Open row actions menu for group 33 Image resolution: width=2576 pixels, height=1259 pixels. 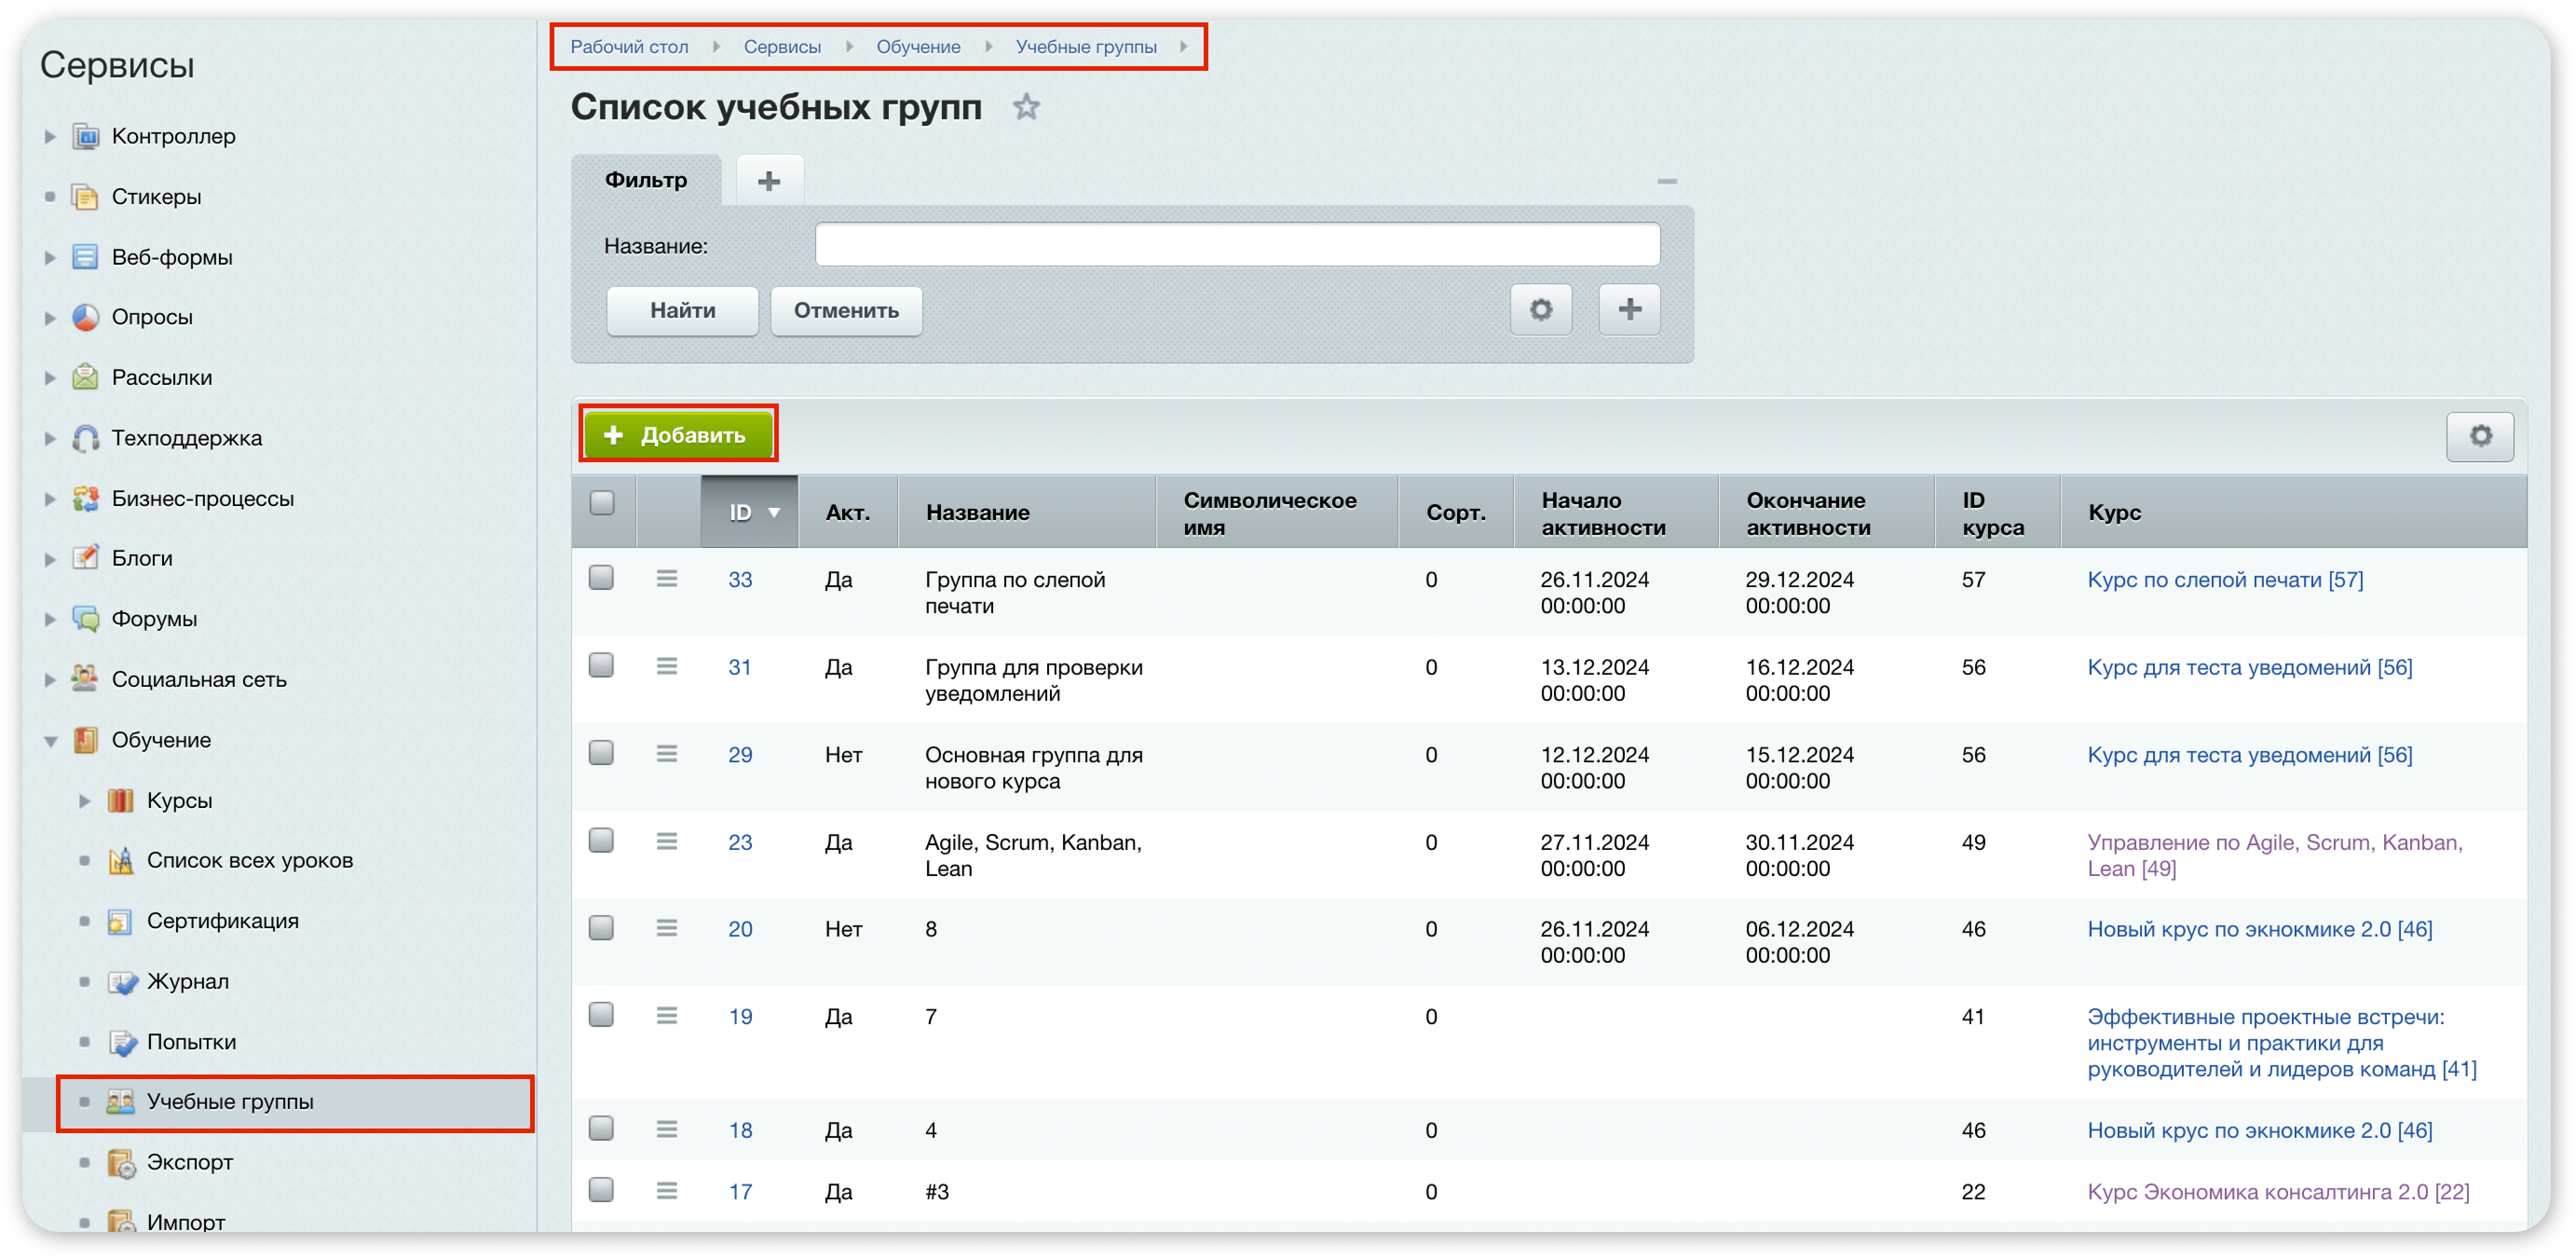tap(667, 579)
